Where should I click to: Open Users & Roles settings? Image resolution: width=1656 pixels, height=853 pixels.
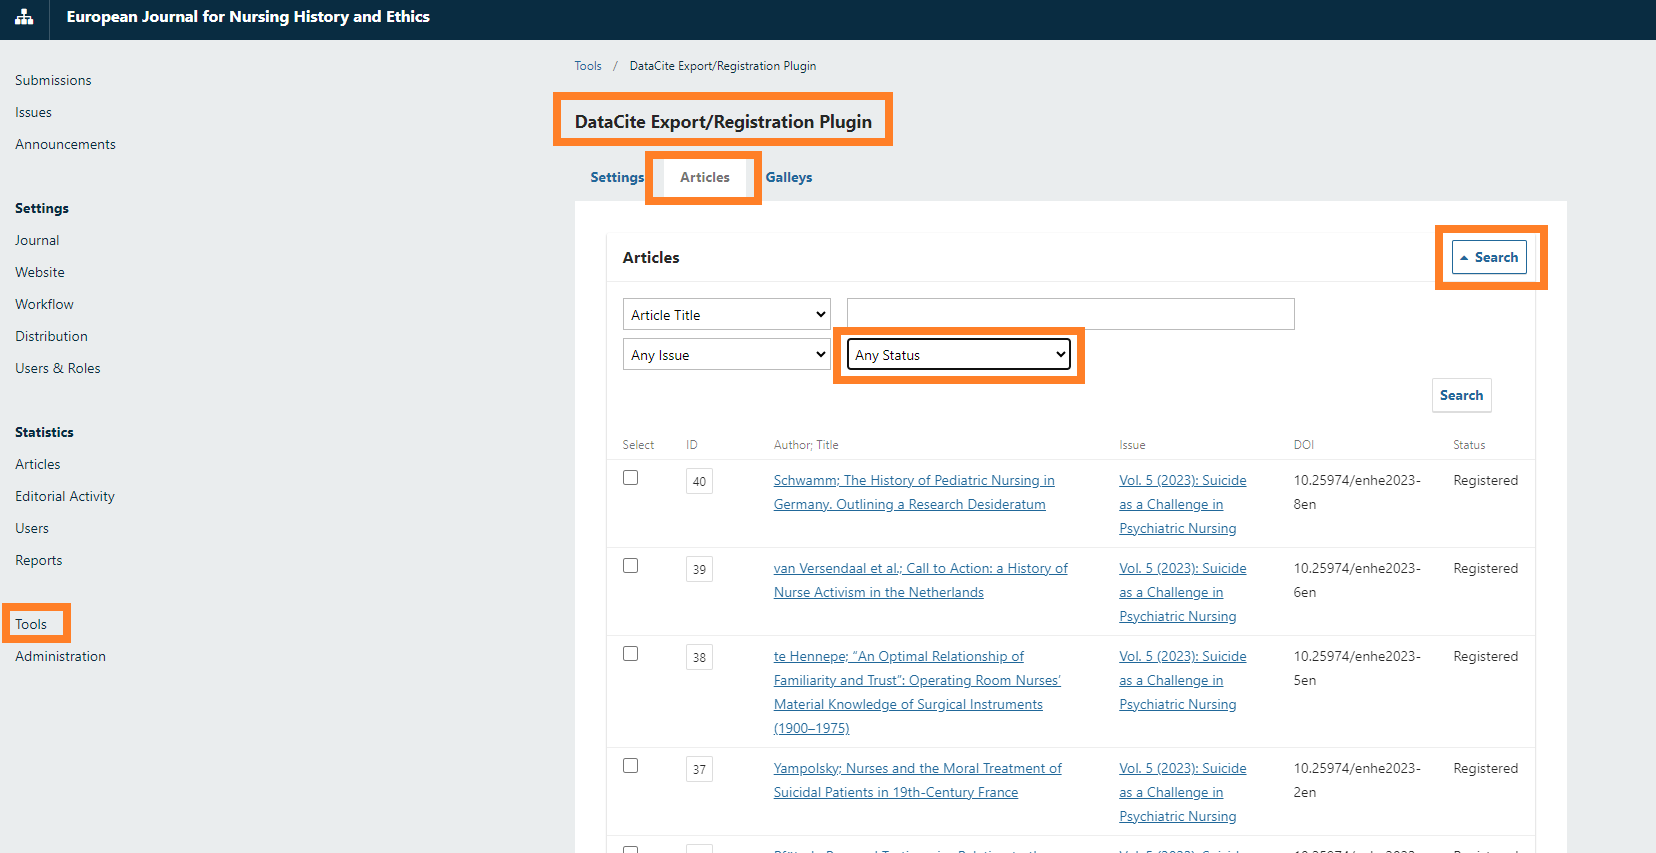pos(58,368)
